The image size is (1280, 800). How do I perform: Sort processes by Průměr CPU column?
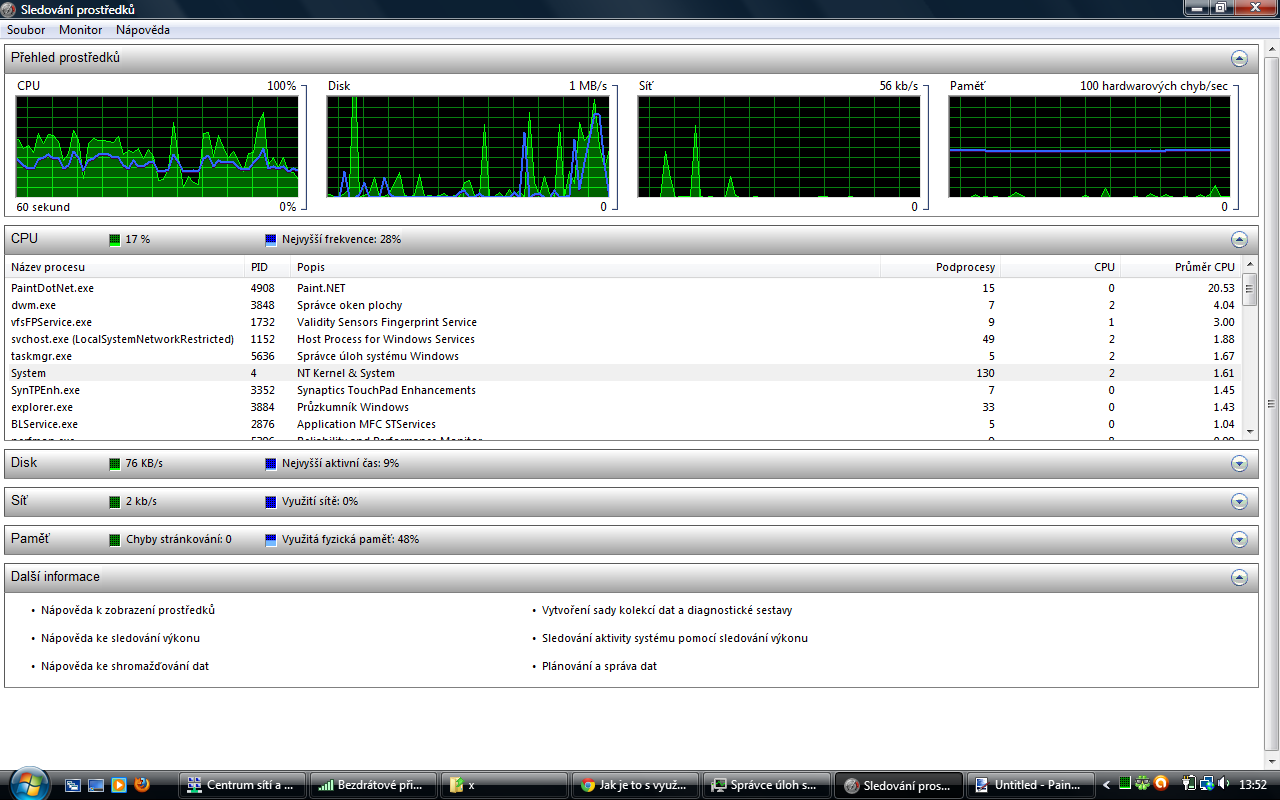(1203, 267)
